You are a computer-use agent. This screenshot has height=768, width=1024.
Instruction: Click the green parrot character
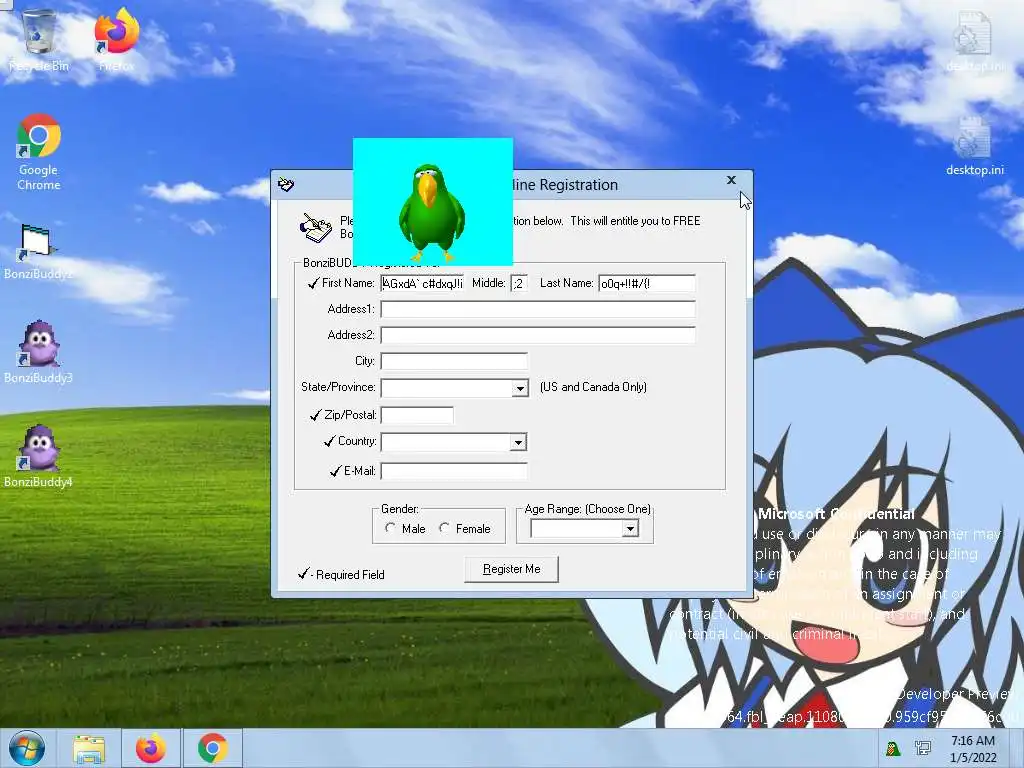coord(432,212)
